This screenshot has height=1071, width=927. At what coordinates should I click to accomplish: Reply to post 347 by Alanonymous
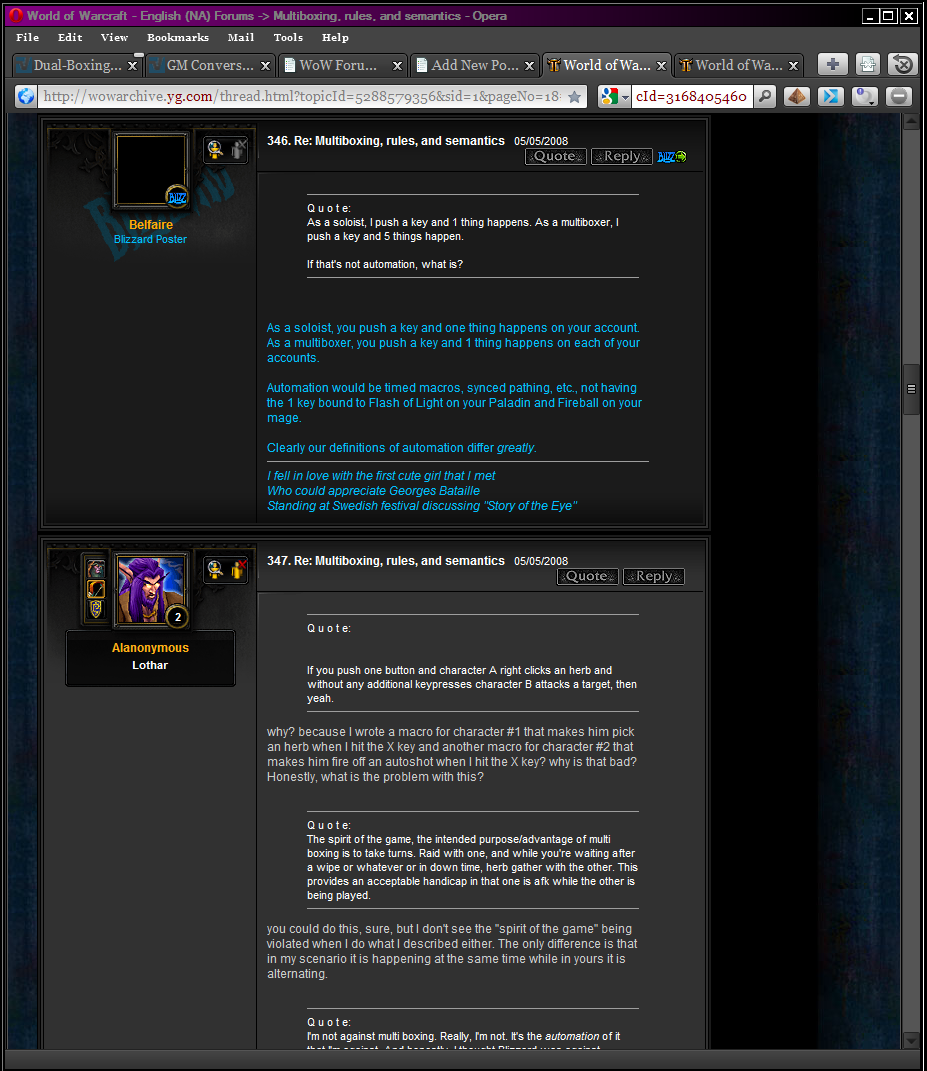coord(654,576)
